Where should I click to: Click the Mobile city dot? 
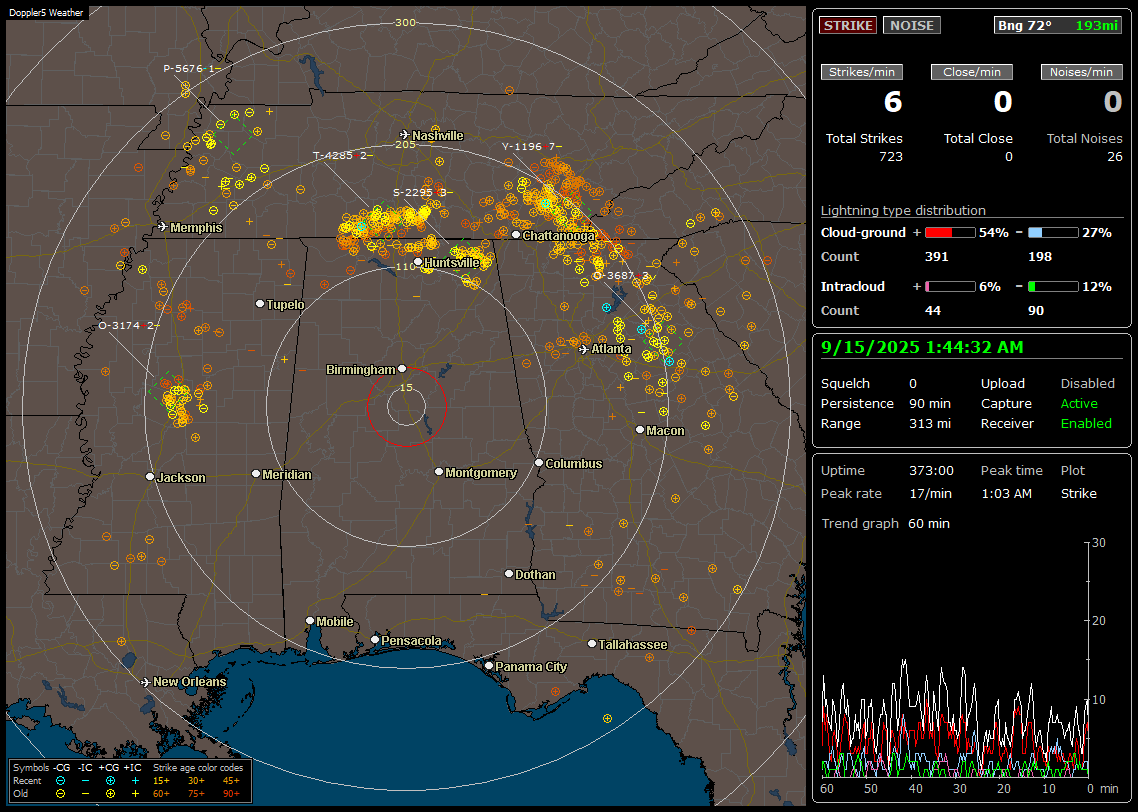310,620
